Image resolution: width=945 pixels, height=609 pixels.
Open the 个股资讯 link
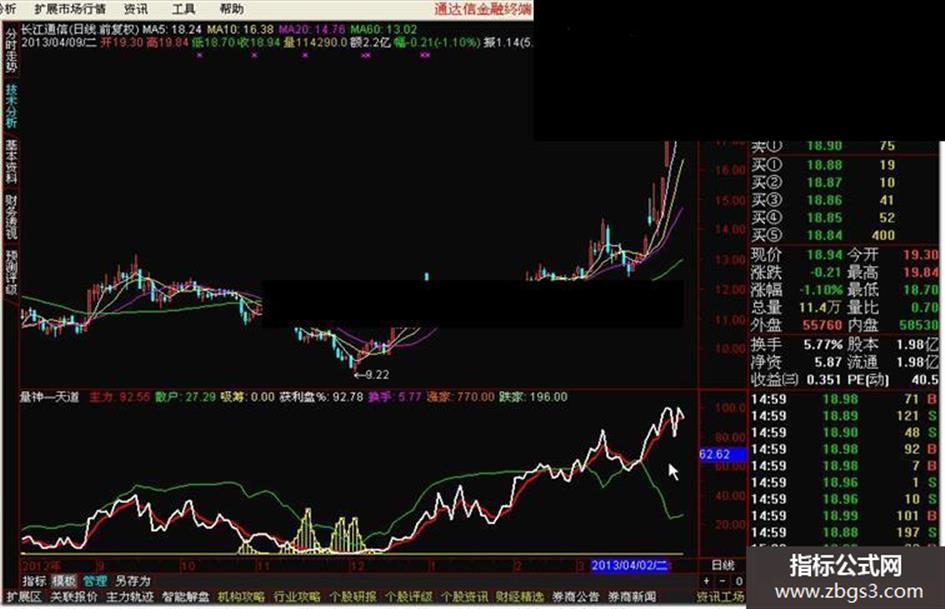(464, 597)
